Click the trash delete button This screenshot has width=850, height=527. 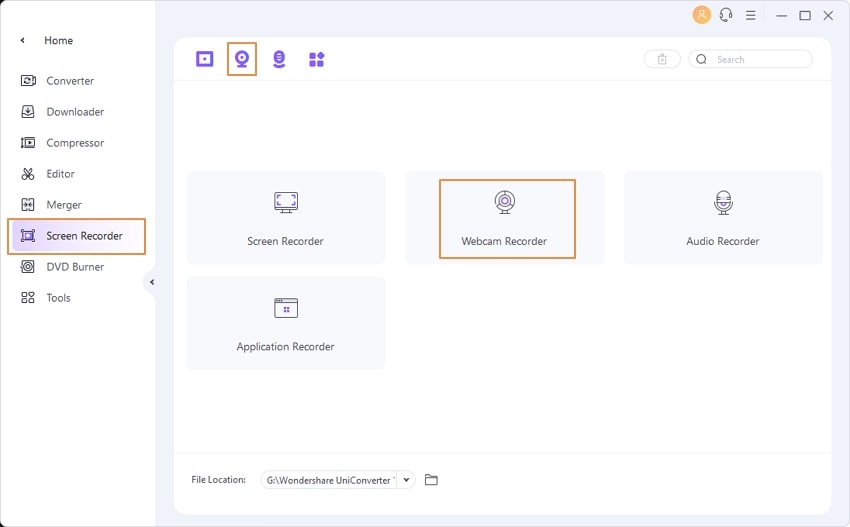[x=662, y=59]
